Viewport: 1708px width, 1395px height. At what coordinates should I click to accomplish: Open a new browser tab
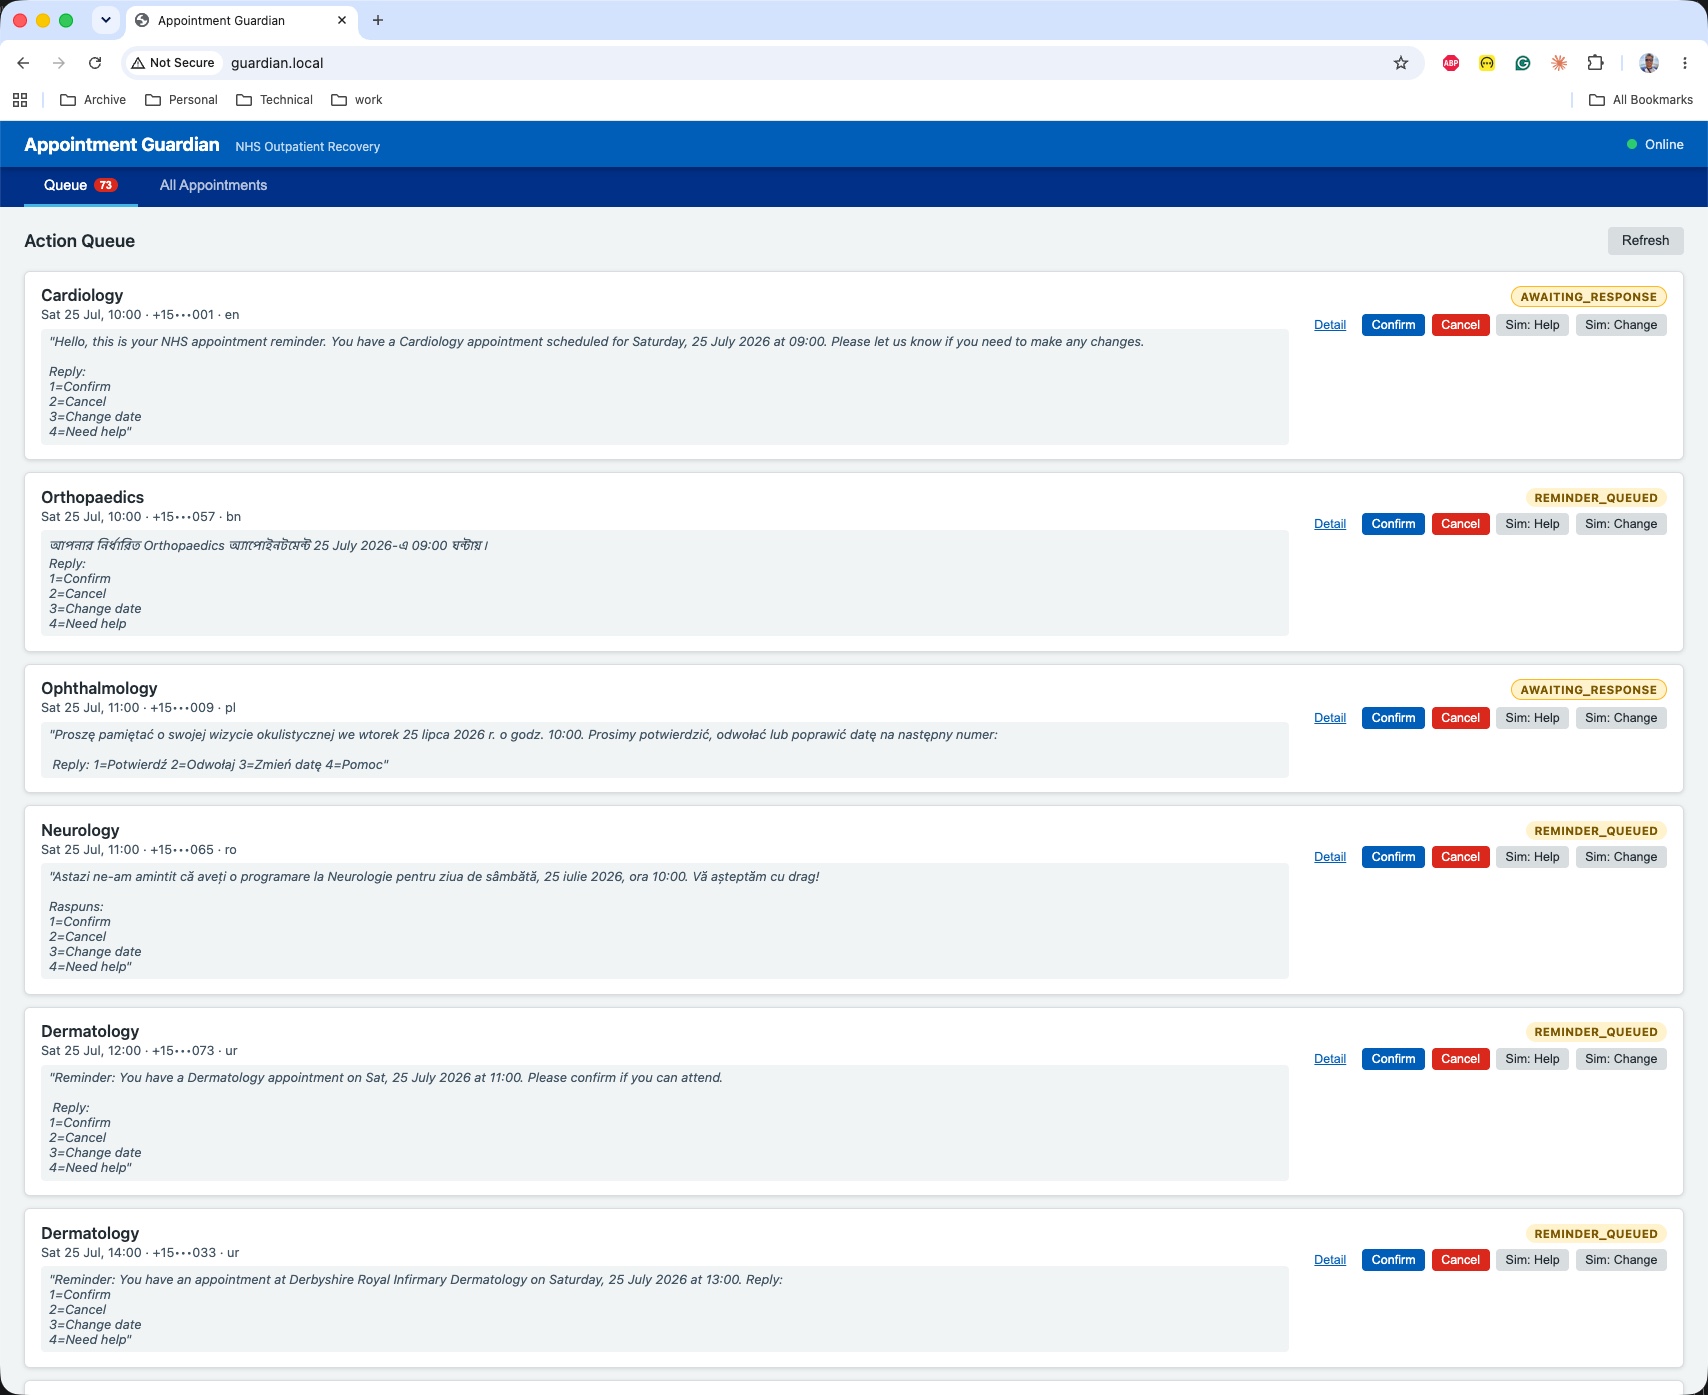[x=378, y=20]
